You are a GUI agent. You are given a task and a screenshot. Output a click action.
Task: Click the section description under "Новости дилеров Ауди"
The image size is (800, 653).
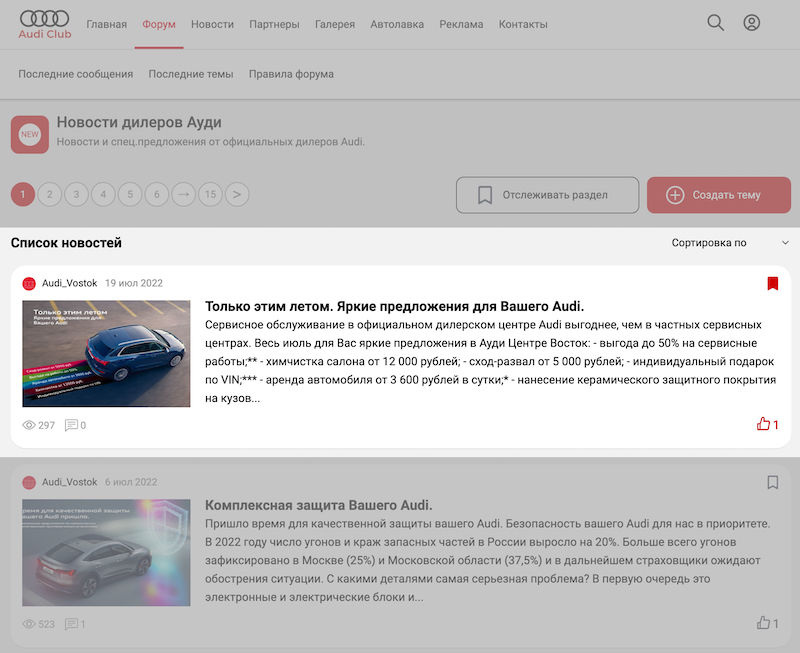pos(211,142)
